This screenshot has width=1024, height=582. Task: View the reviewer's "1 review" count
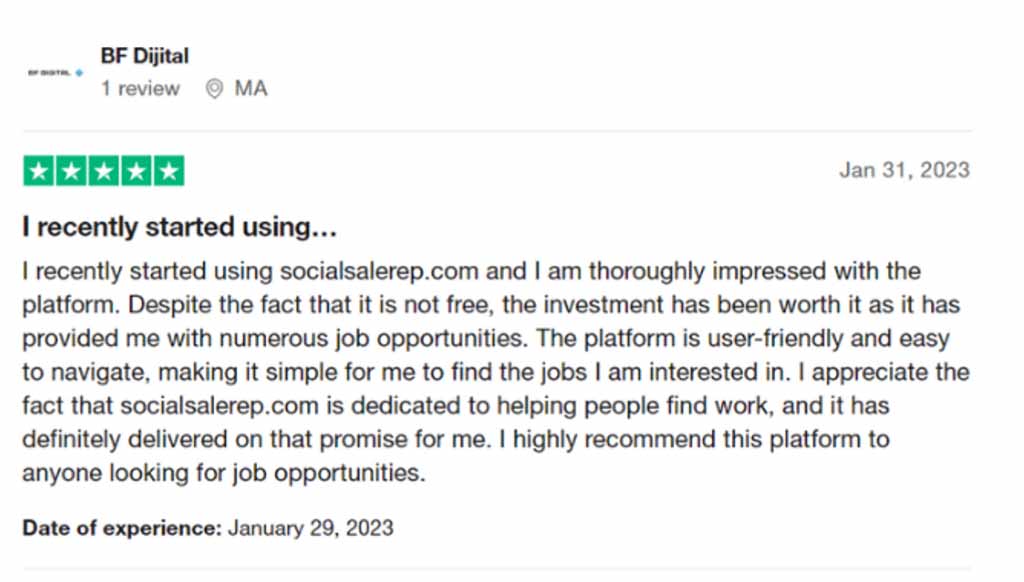(140, 88)
